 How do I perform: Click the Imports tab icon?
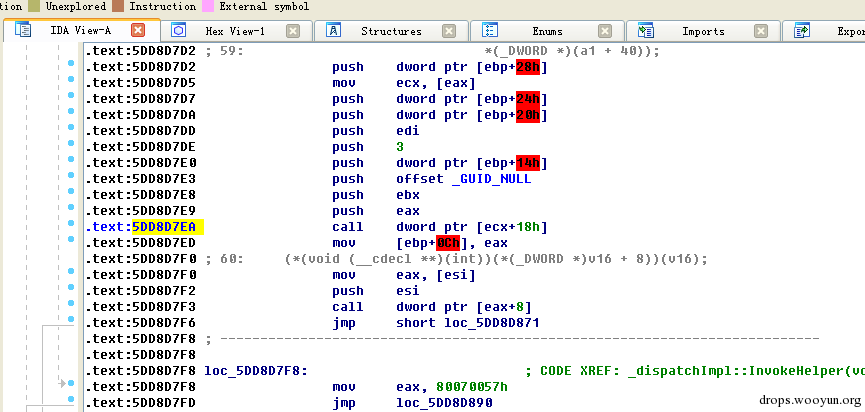point(645,31)
